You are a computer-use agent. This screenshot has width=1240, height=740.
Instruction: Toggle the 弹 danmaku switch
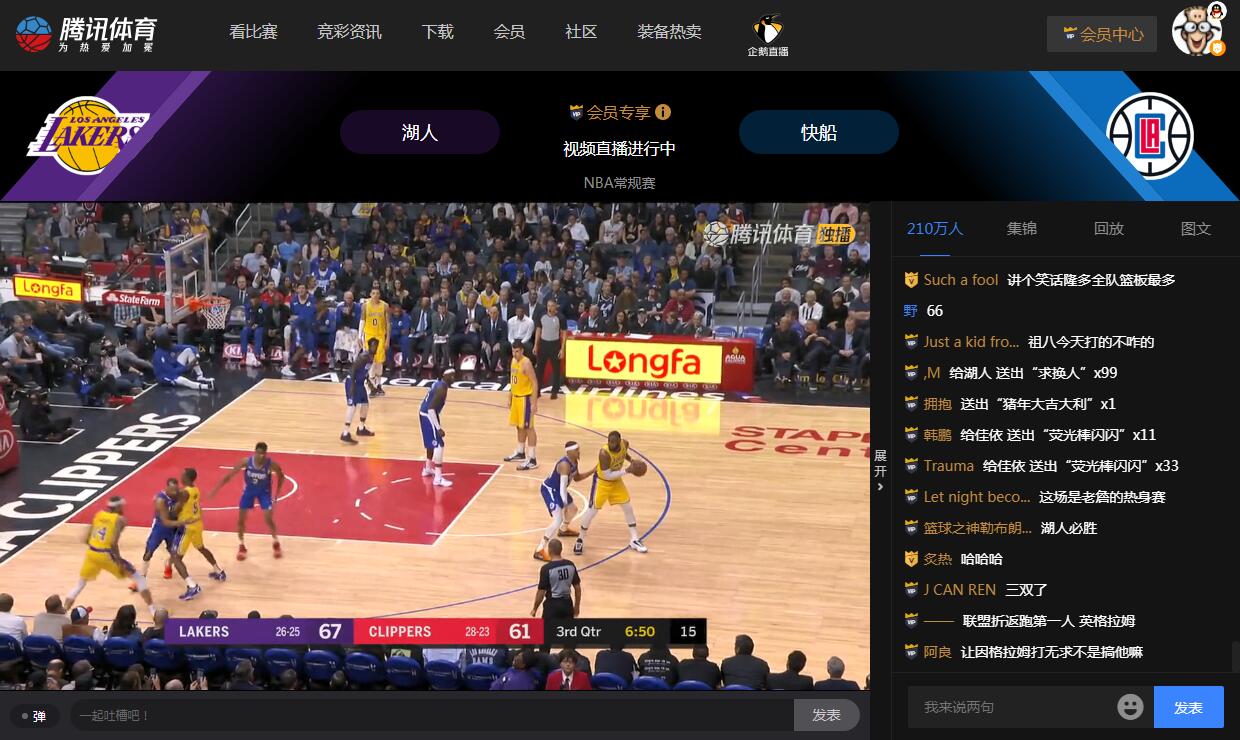[x=35, y=716]
